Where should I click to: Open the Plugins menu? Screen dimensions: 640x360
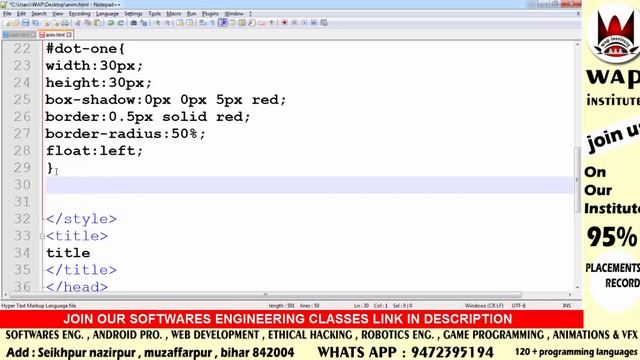[x=210, y=13]
